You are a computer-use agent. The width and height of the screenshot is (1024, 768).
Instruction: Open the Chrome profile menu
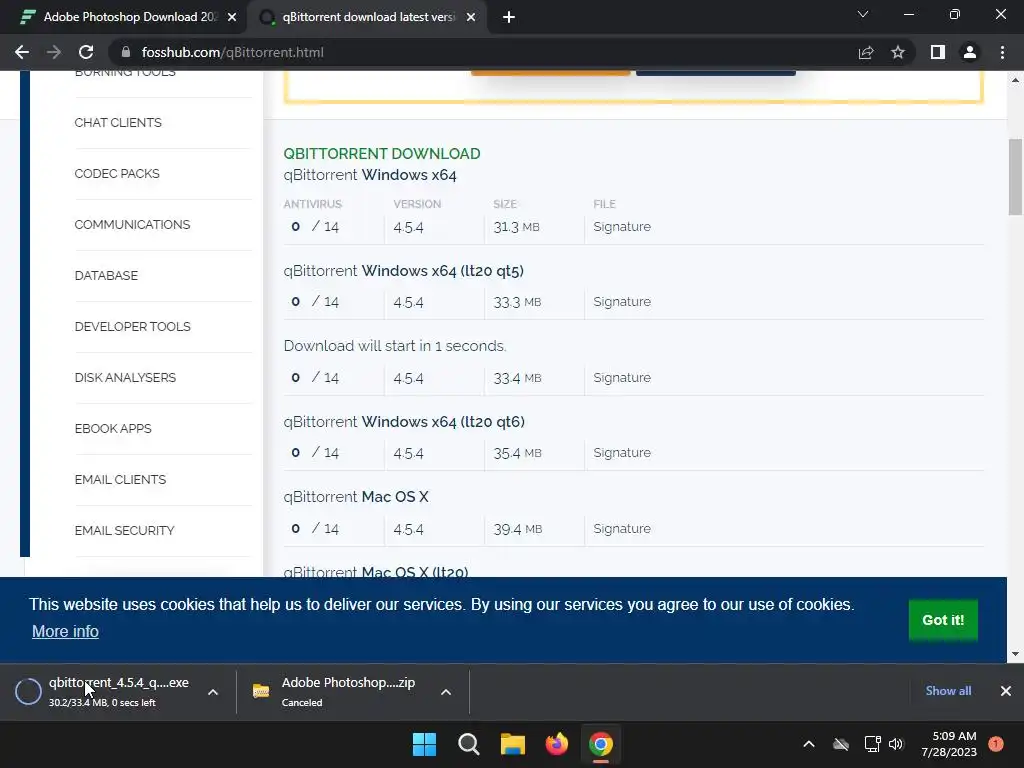(970, 52)
